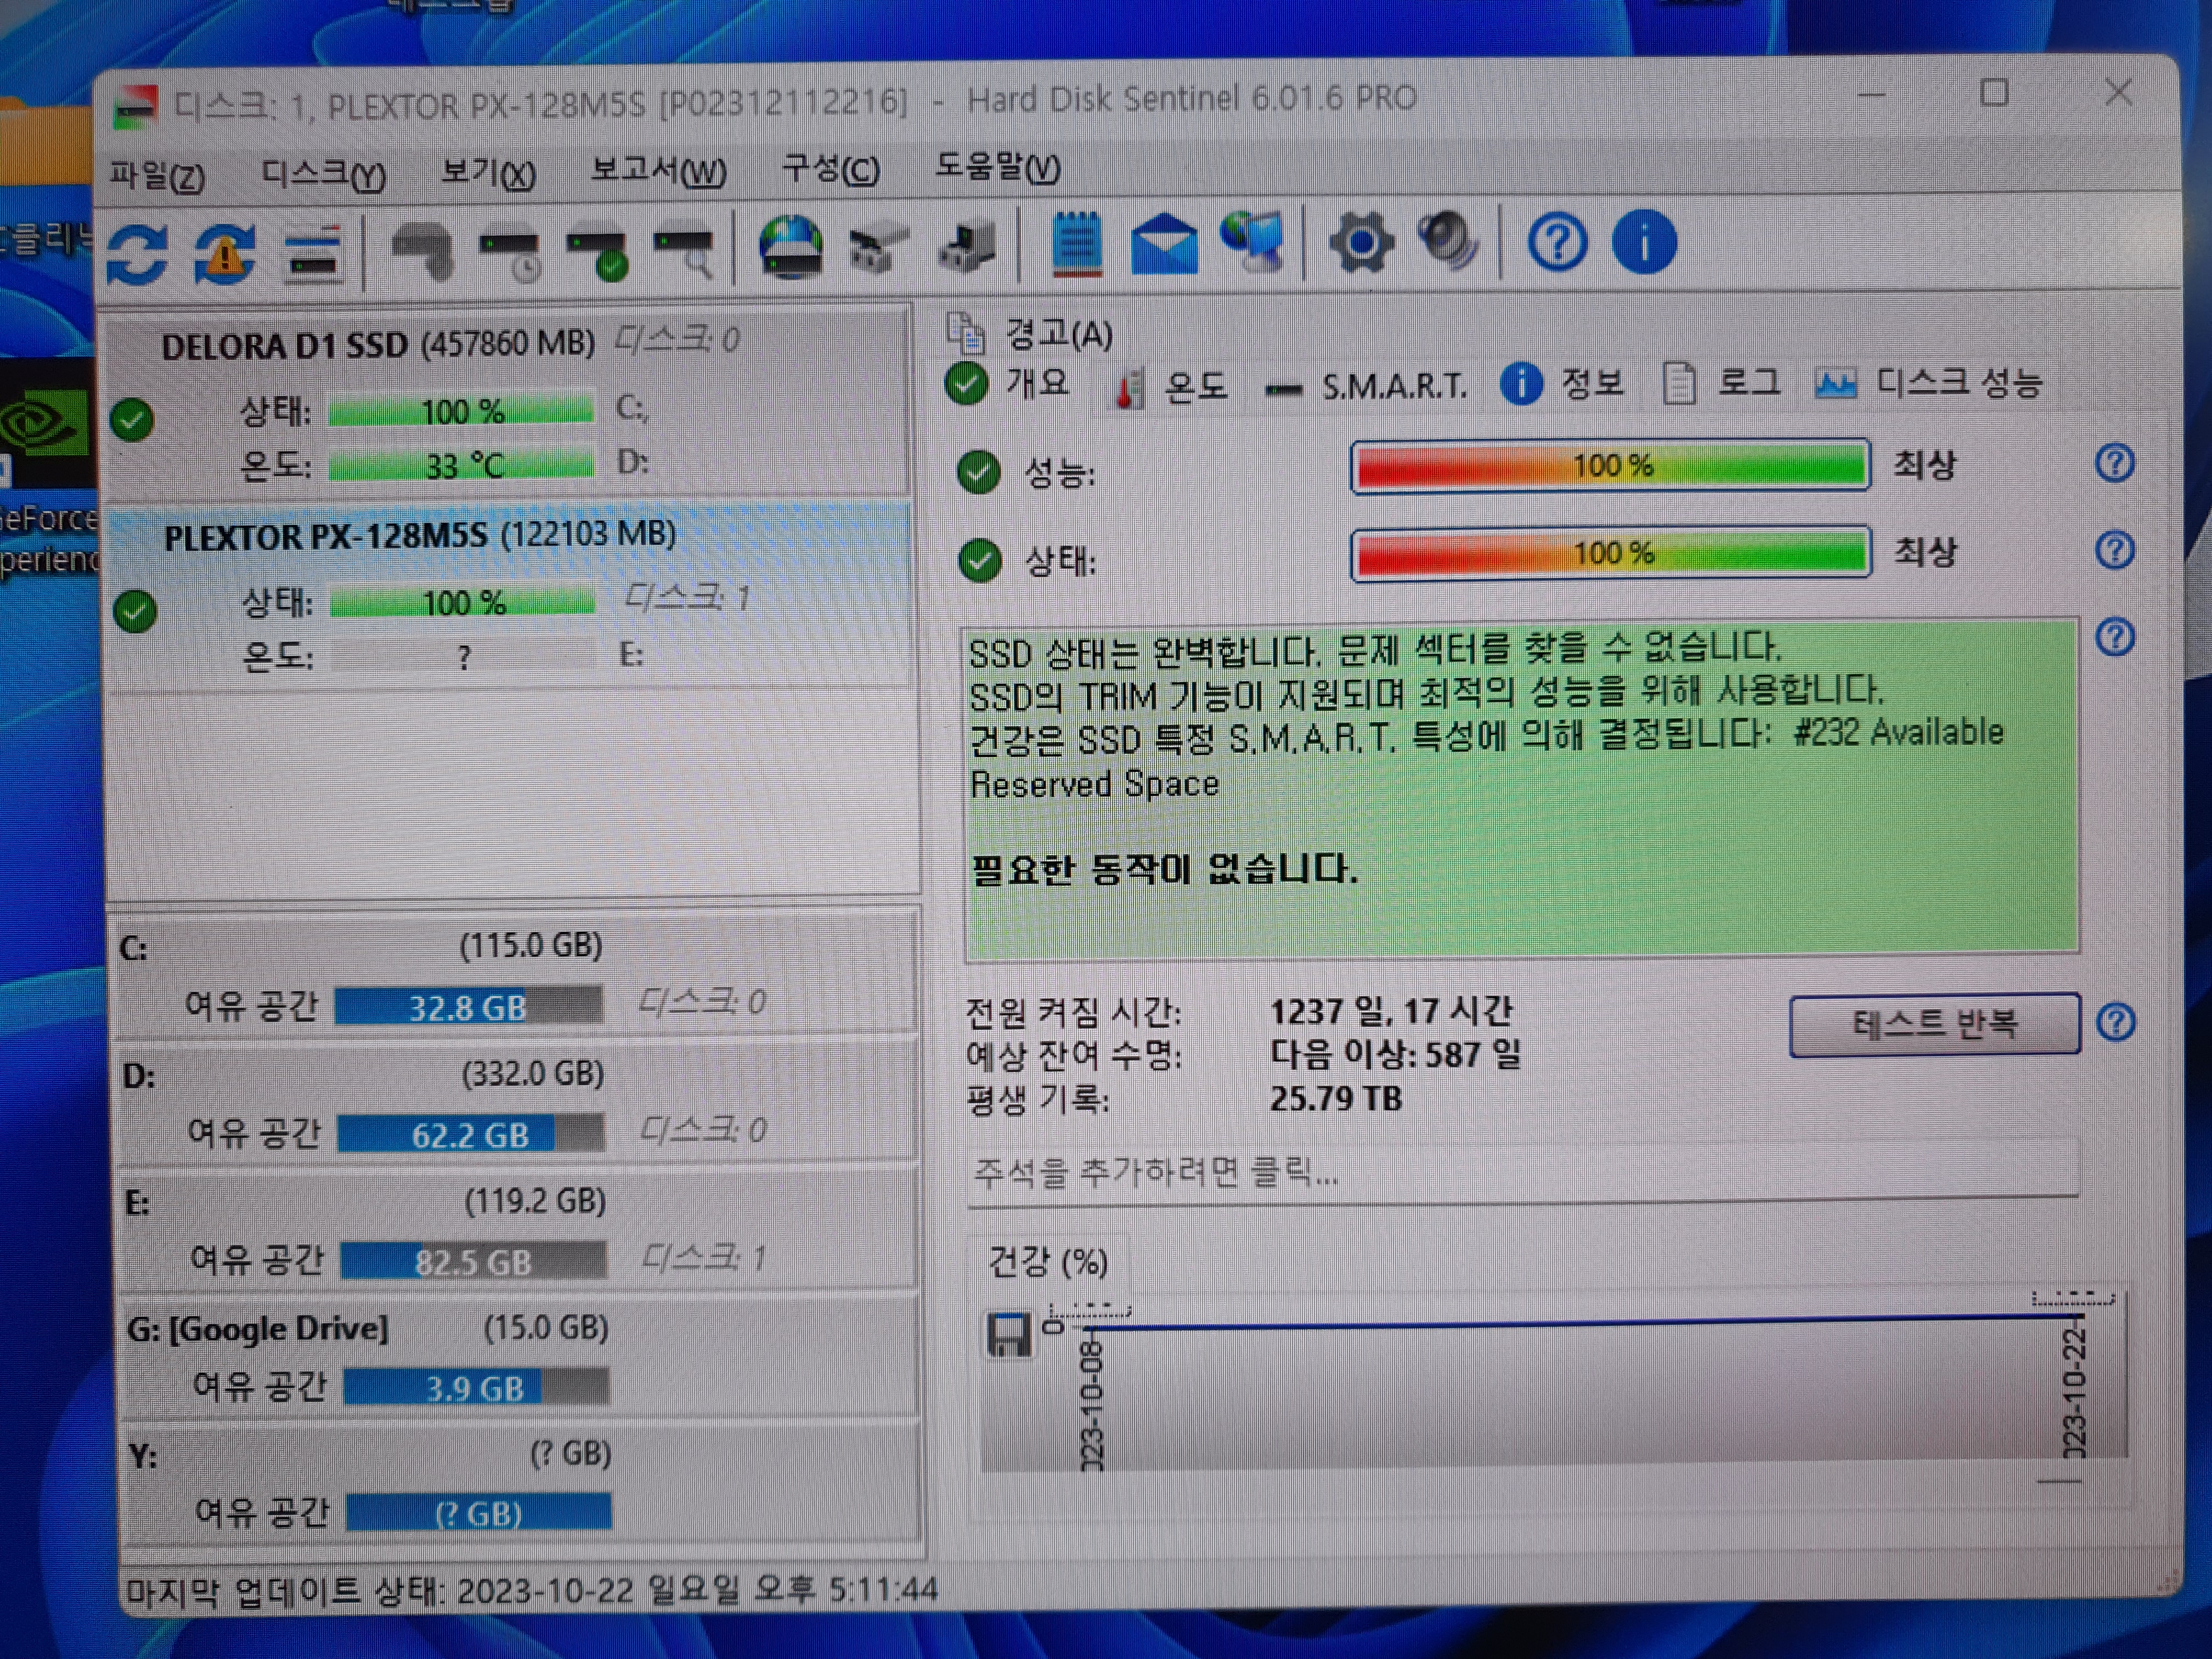Click the globe over disk toolbar icon
The height and width of the screenshot is (1659, 2212).
pyautogui.click(x=790, y=246)
